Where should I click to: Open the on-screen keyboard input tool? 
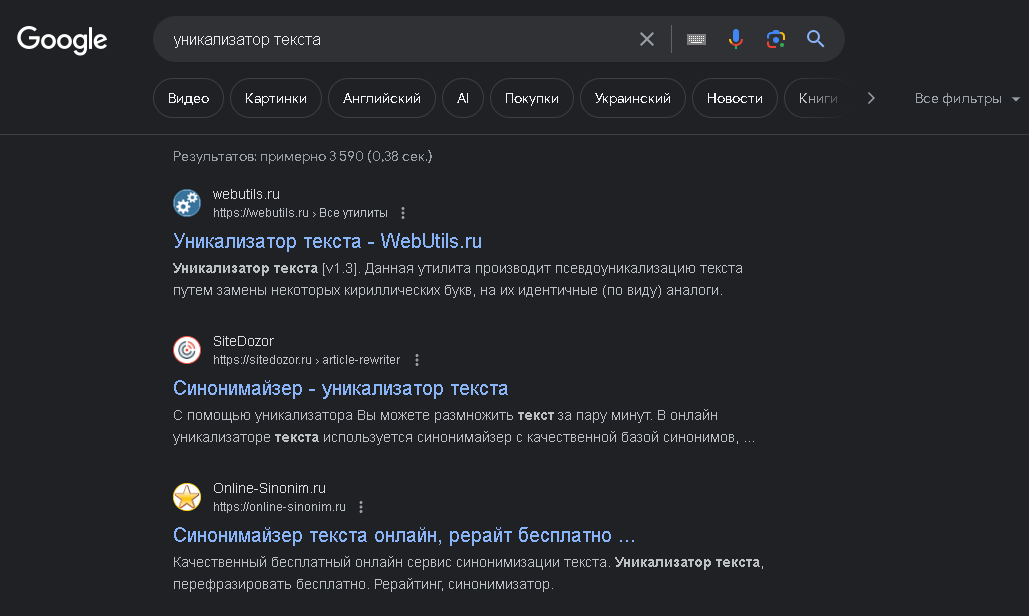696,39
